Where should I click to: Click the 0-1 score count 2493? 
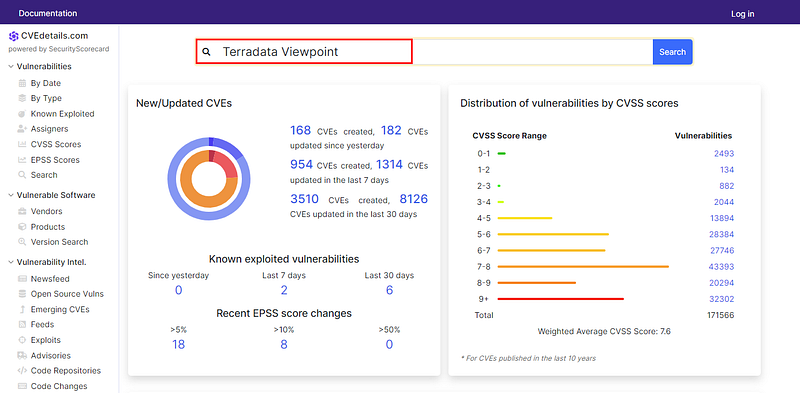[x=724, y=154]
